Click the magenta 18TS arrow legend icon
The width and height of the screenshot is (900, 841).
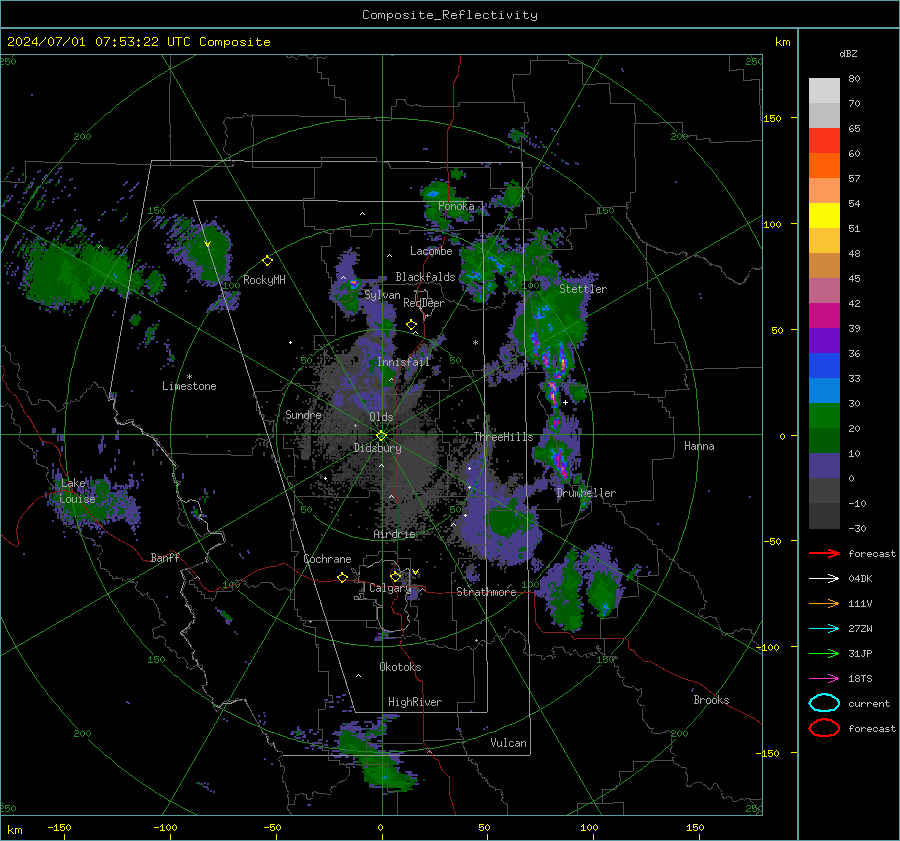pos(824,679)
